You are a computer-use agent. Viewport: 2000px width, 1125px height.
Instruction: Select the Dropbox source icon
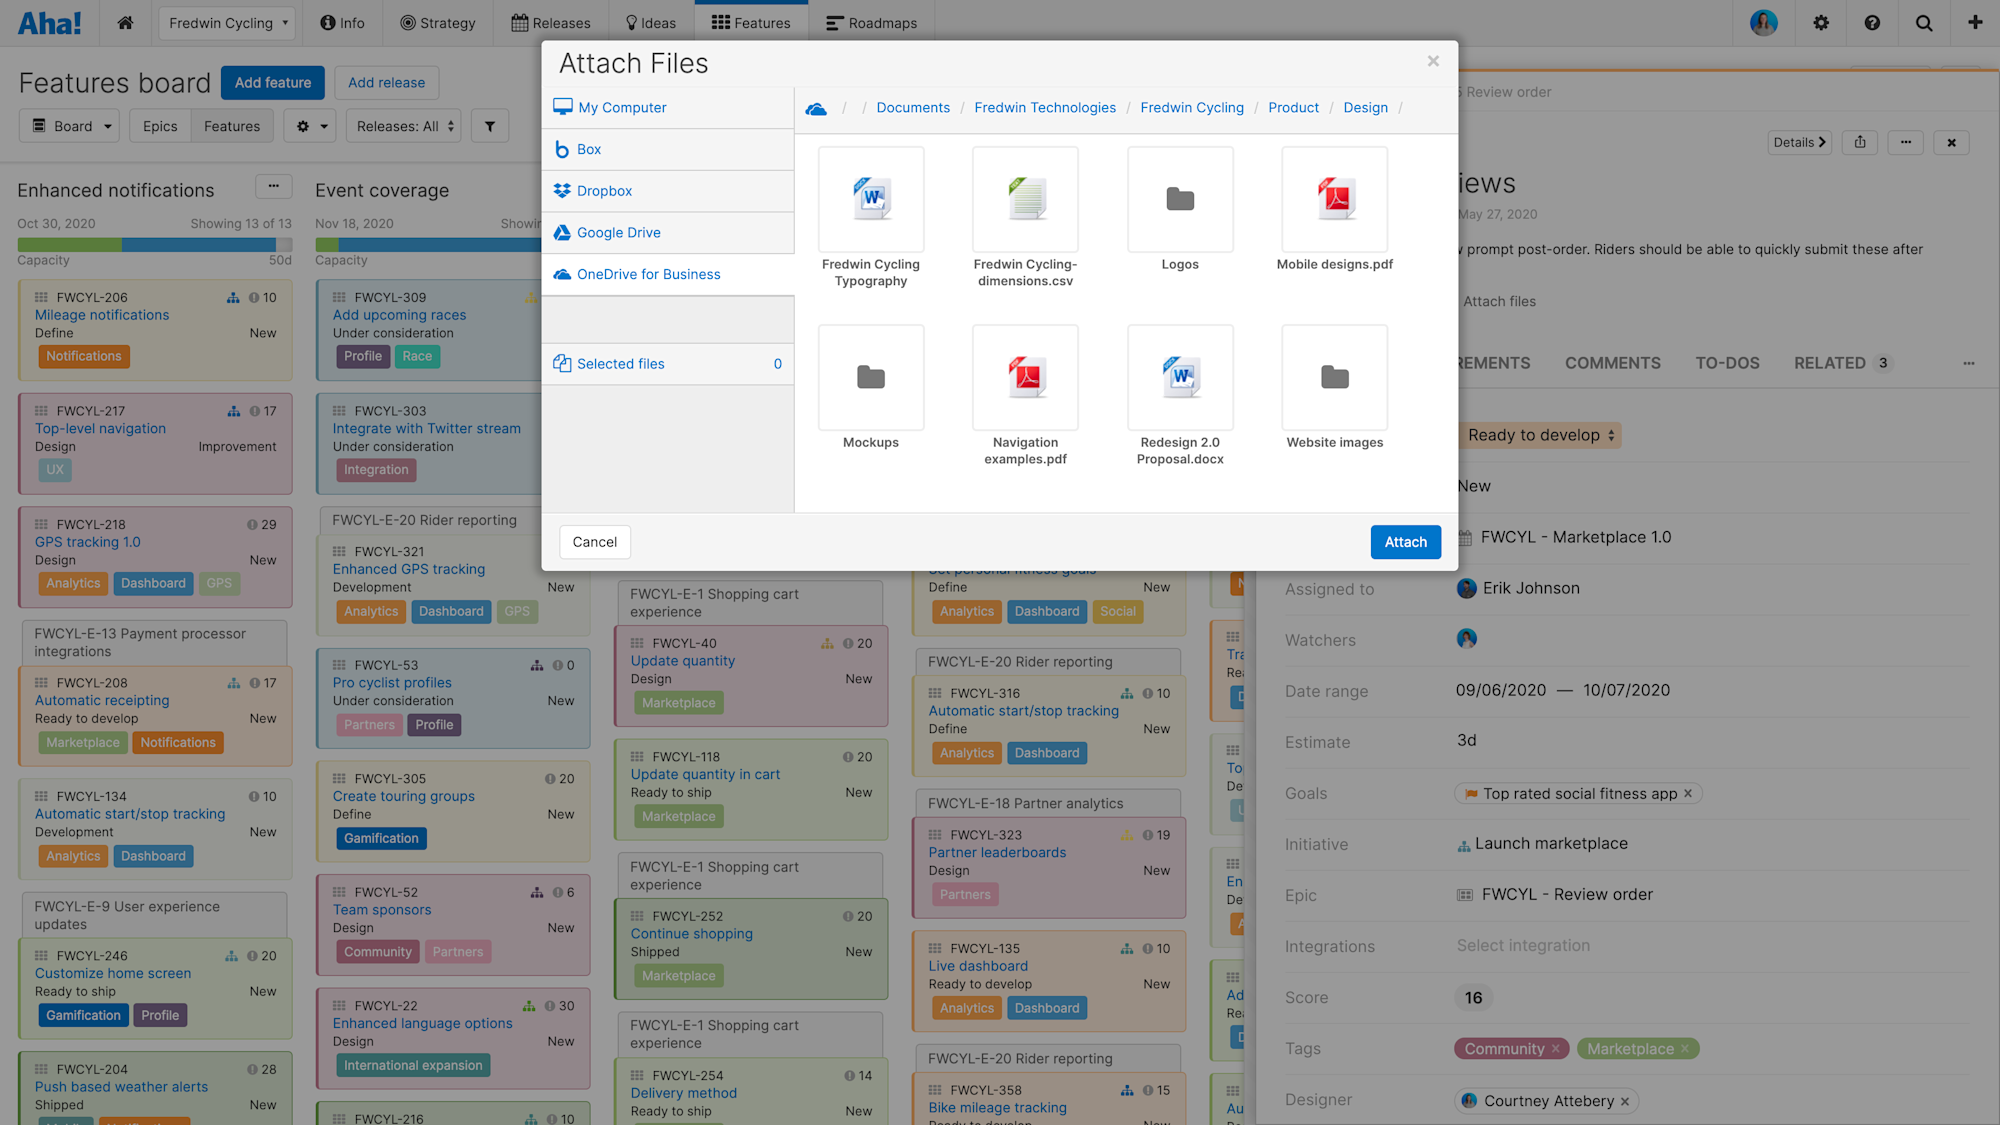tap(604, 190)
